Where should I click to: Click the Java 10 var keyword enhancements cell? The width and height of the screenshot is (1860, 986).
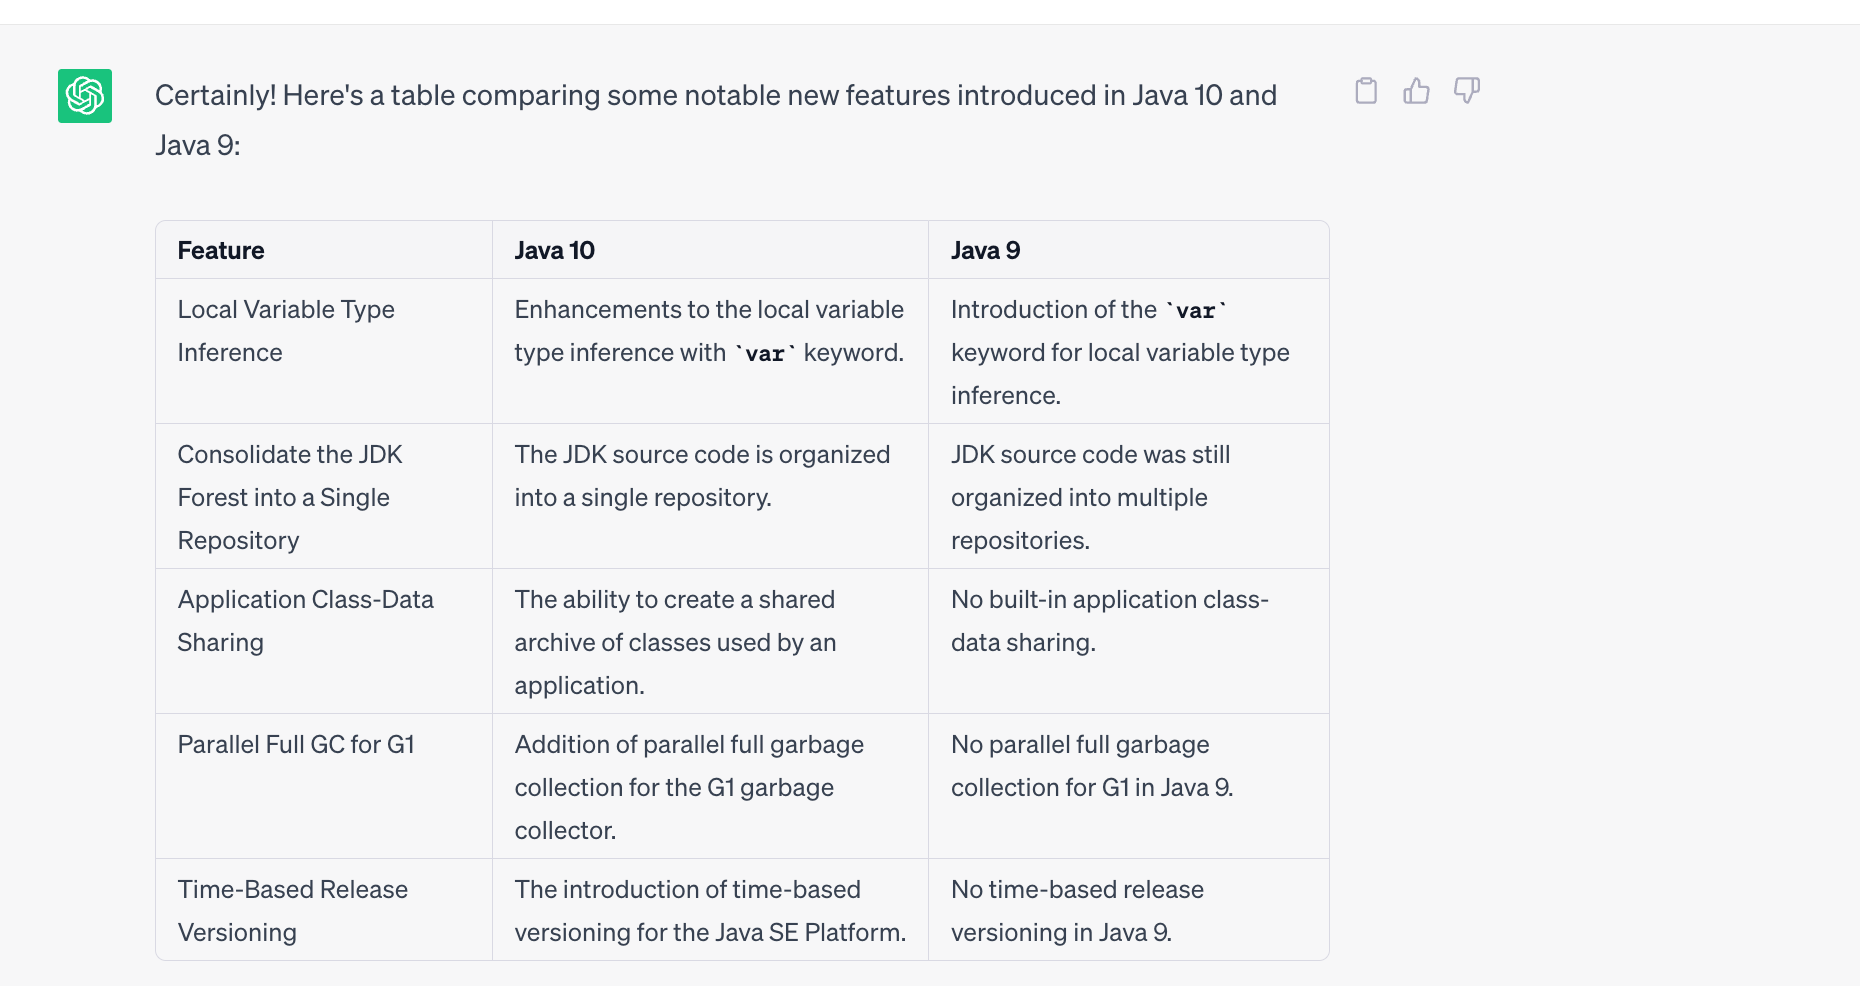coord(710,351)
